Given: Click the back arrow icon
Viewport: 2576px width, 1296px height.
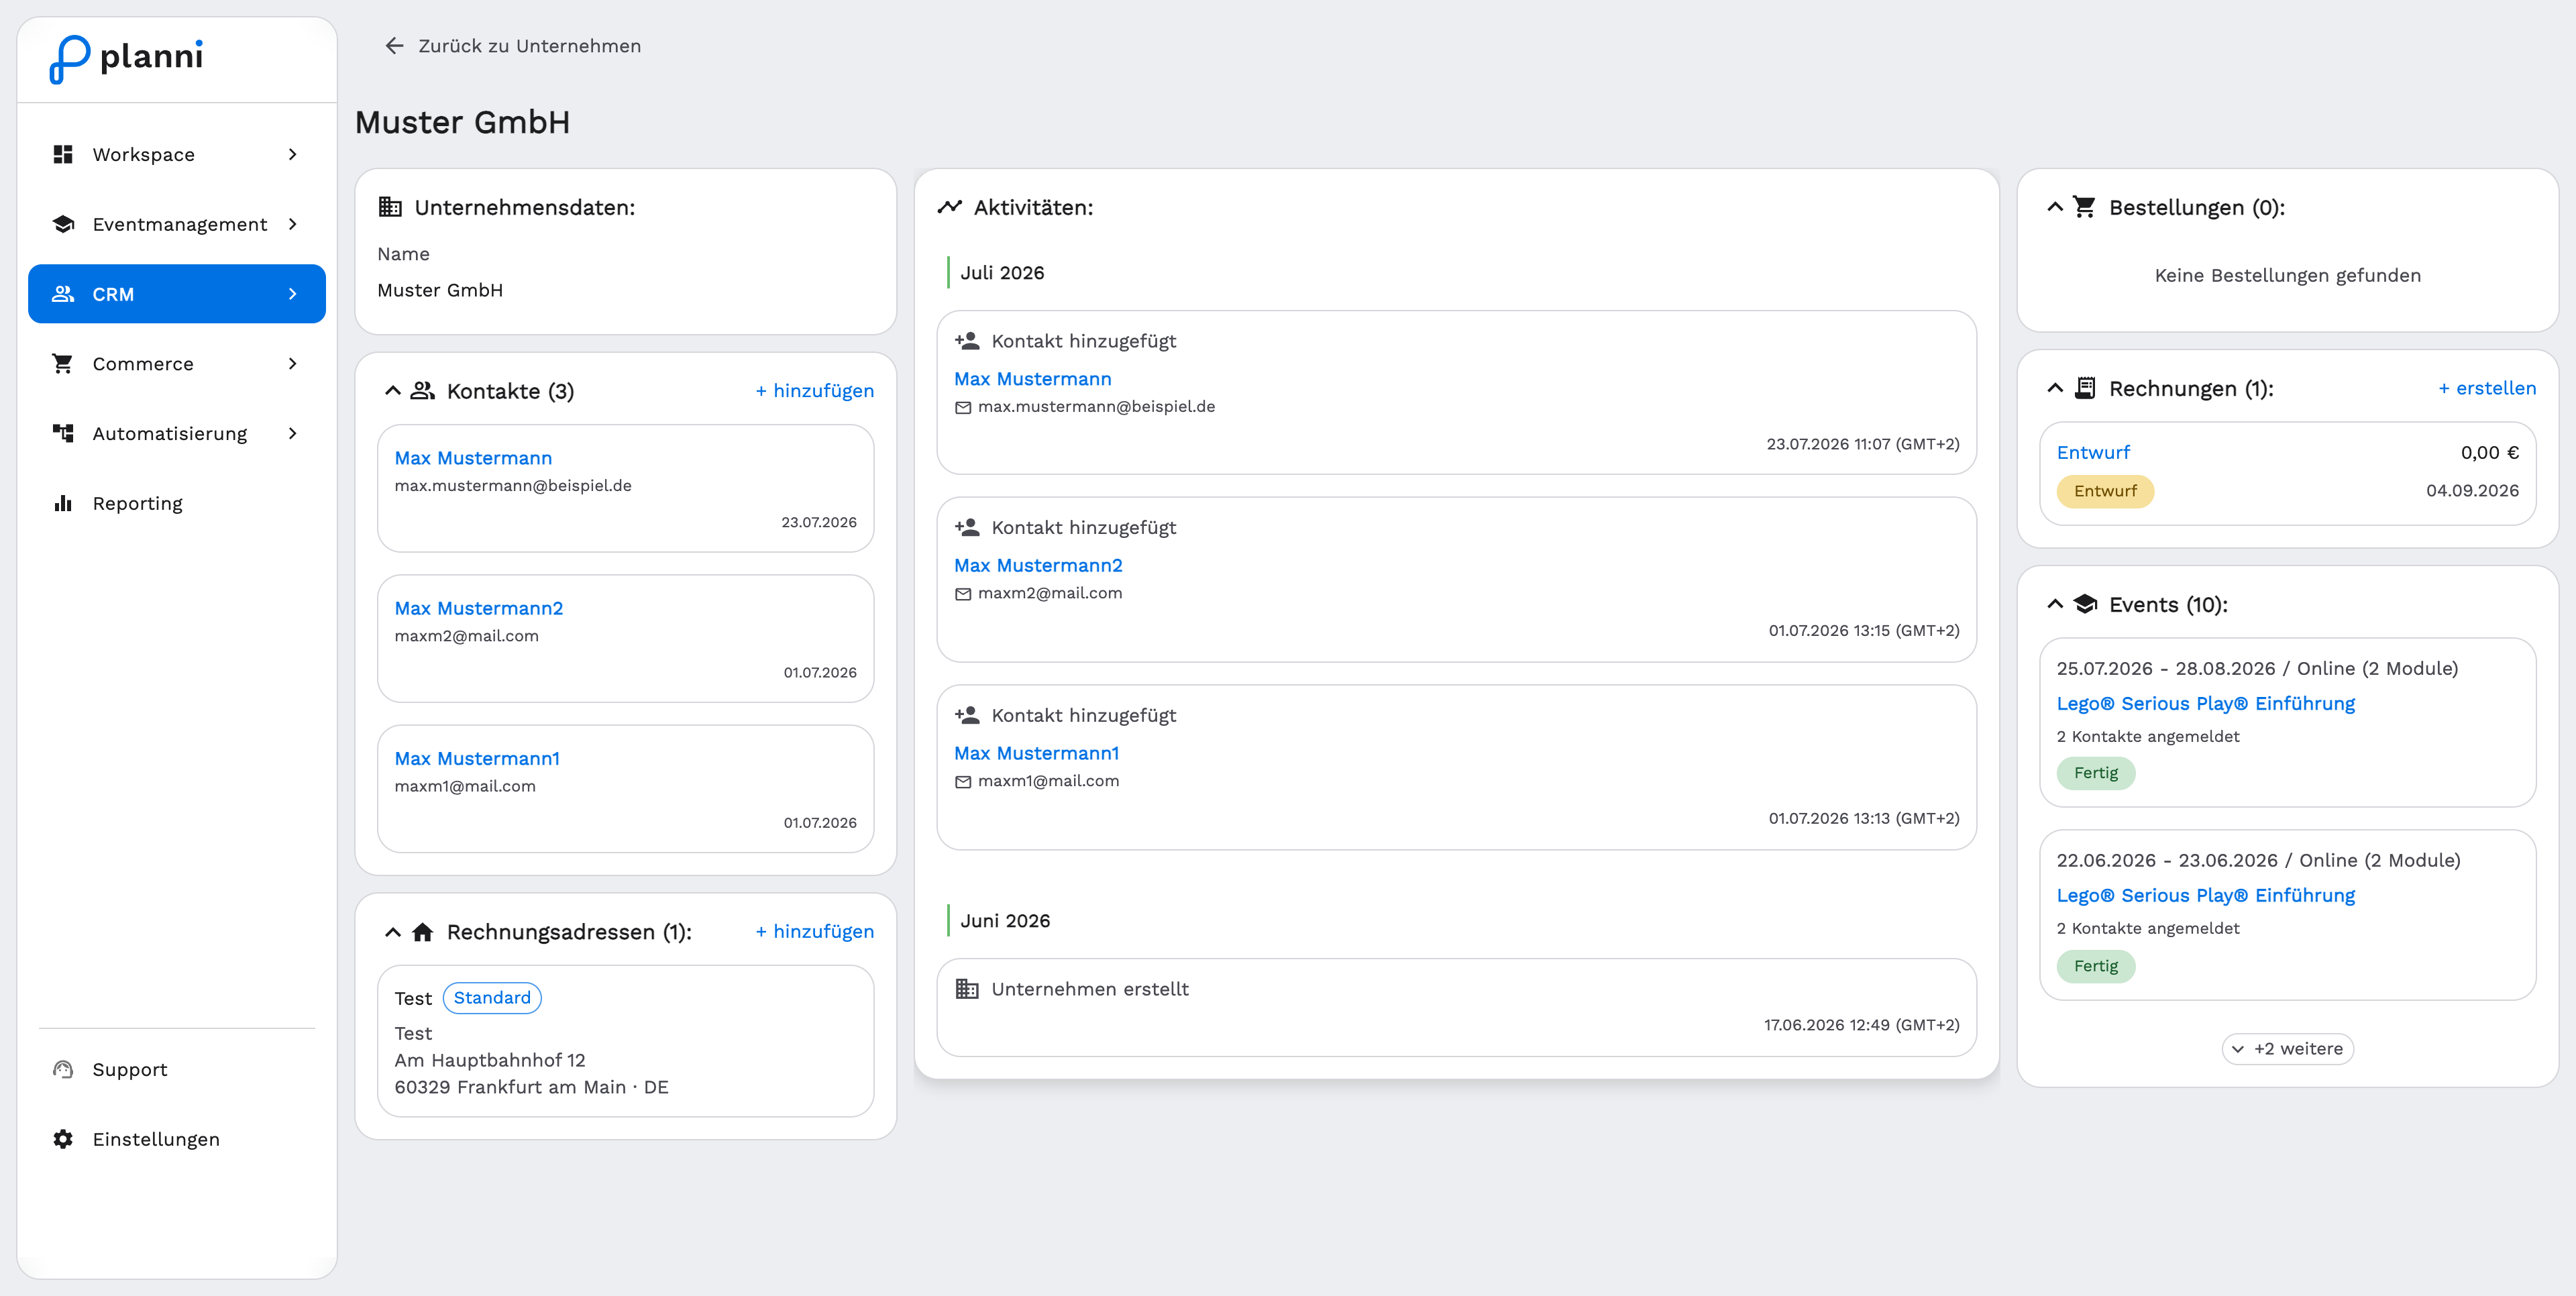Looking at the screenshot, I should [x=394, y=46].
